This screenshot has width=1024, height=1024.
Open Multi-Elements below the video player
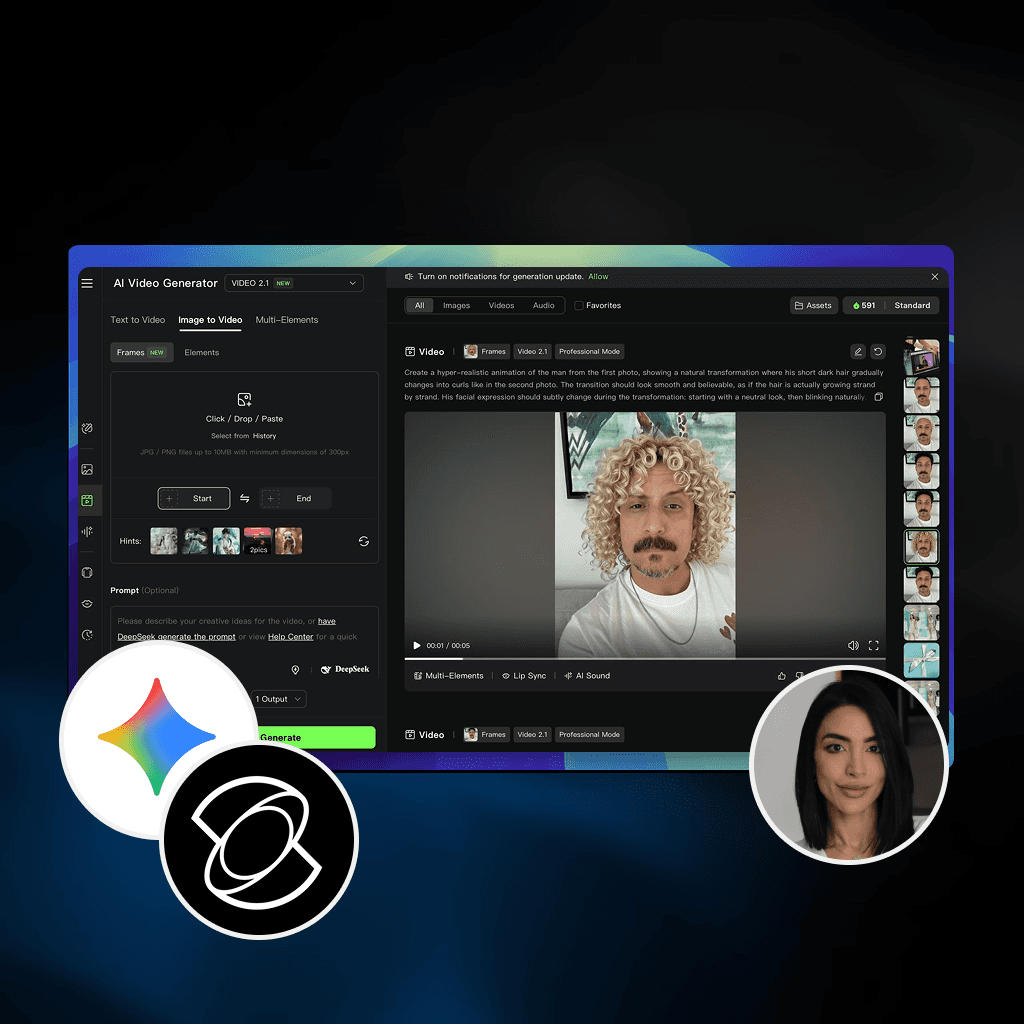tap(449, 676)
